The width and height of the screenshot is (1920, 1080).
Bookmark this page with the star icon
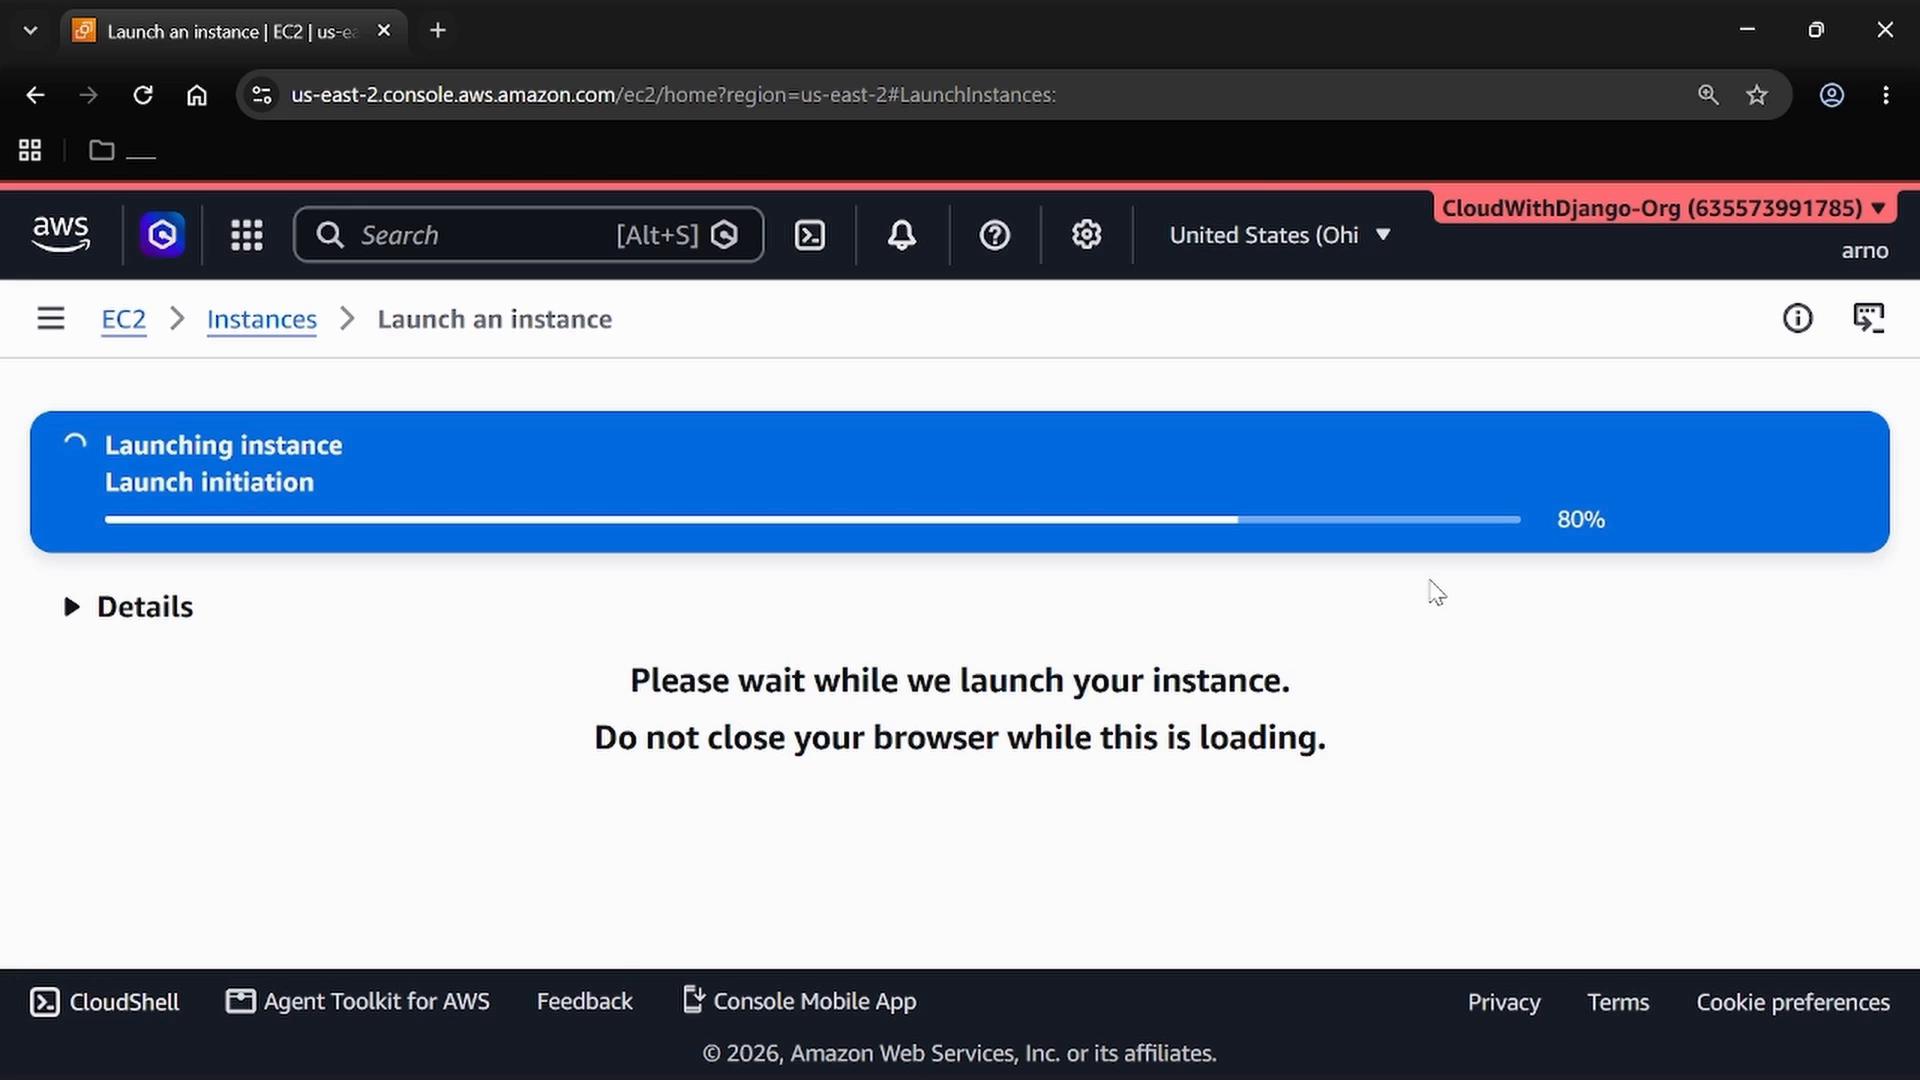click(x=1757, y=95)
